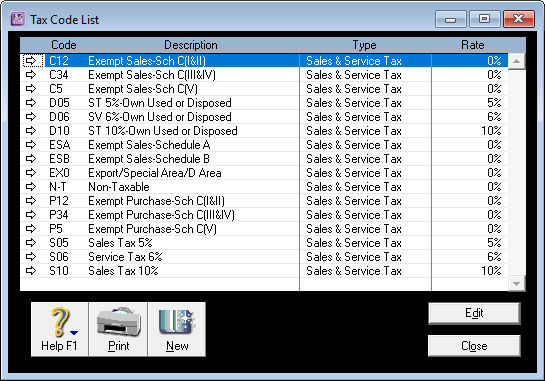Viewport: 545px width, 381px height.
Task: Click arrow icon beside code D05
Action: click(31, 103)
